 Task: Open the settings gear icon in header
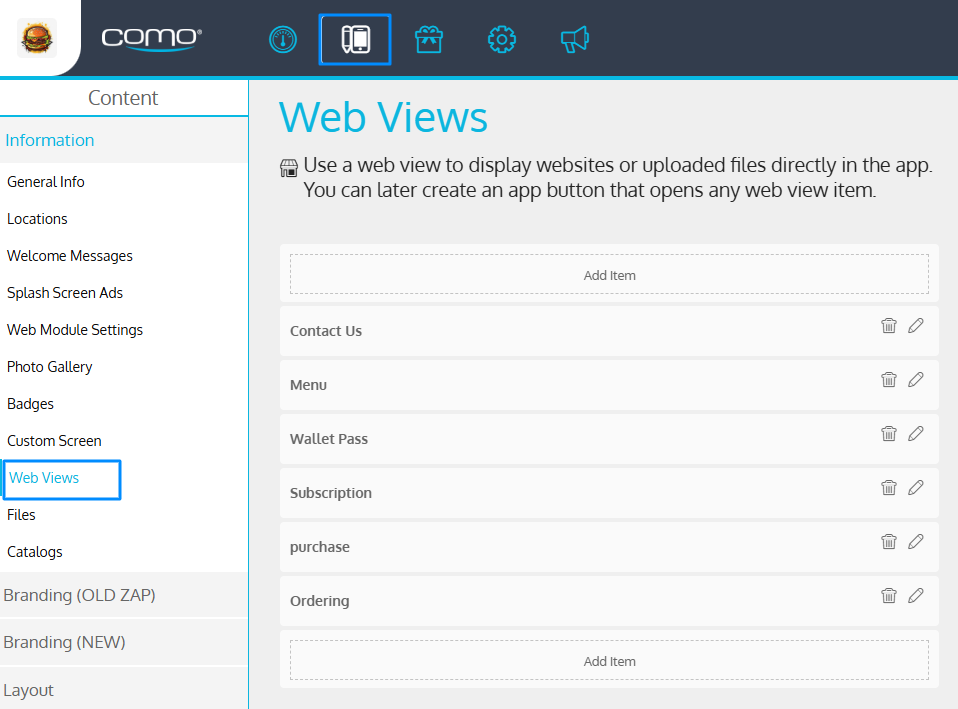(x=501, y=40)
